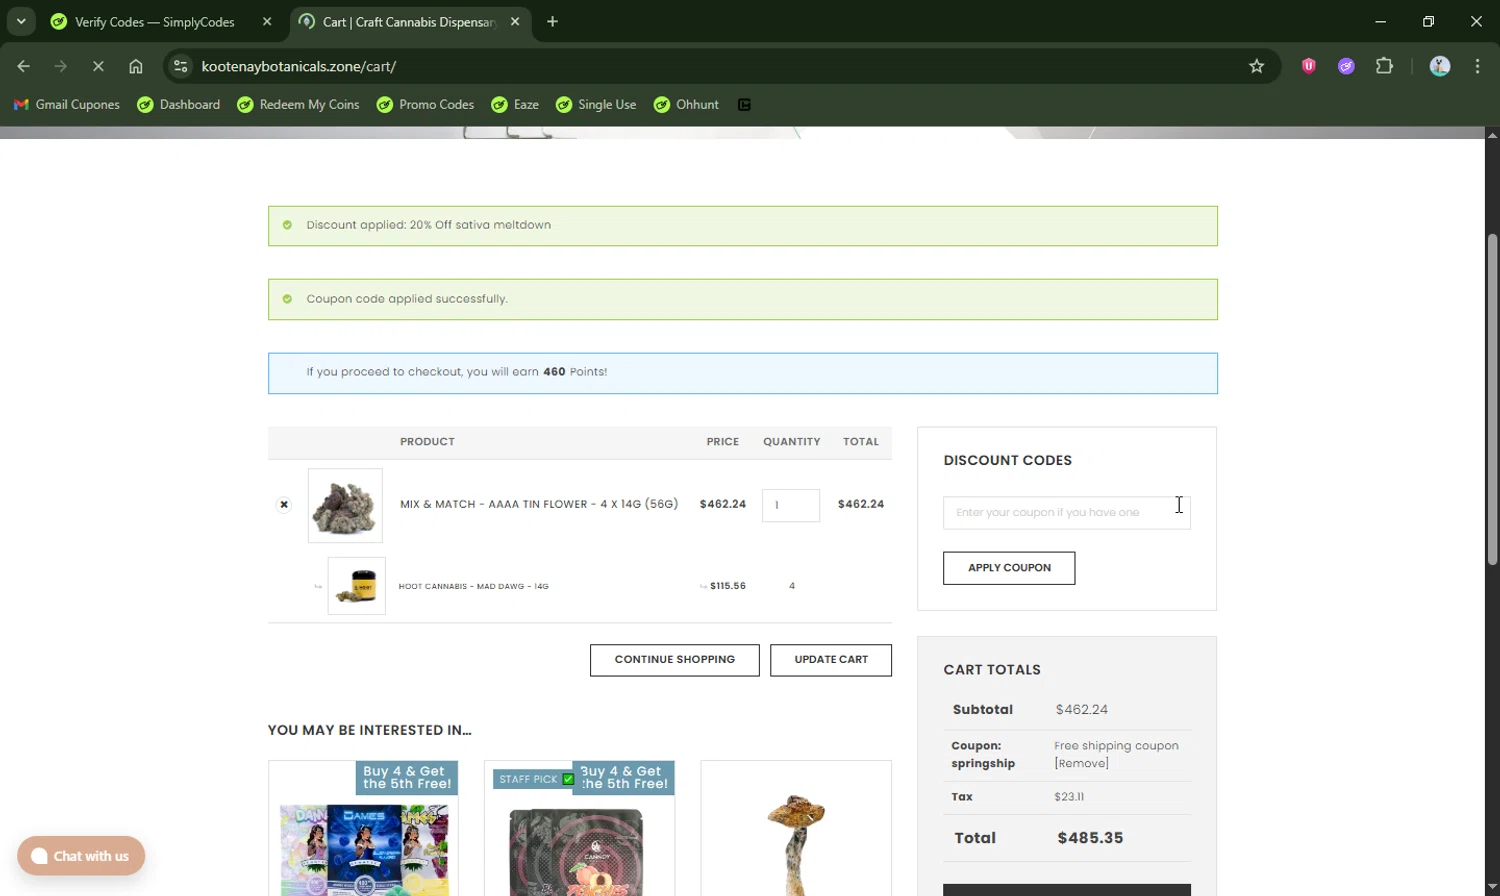This screenshot has height=896, width=1500.
Task: Minimize the browser window
Action: [x=1381, y=21]
